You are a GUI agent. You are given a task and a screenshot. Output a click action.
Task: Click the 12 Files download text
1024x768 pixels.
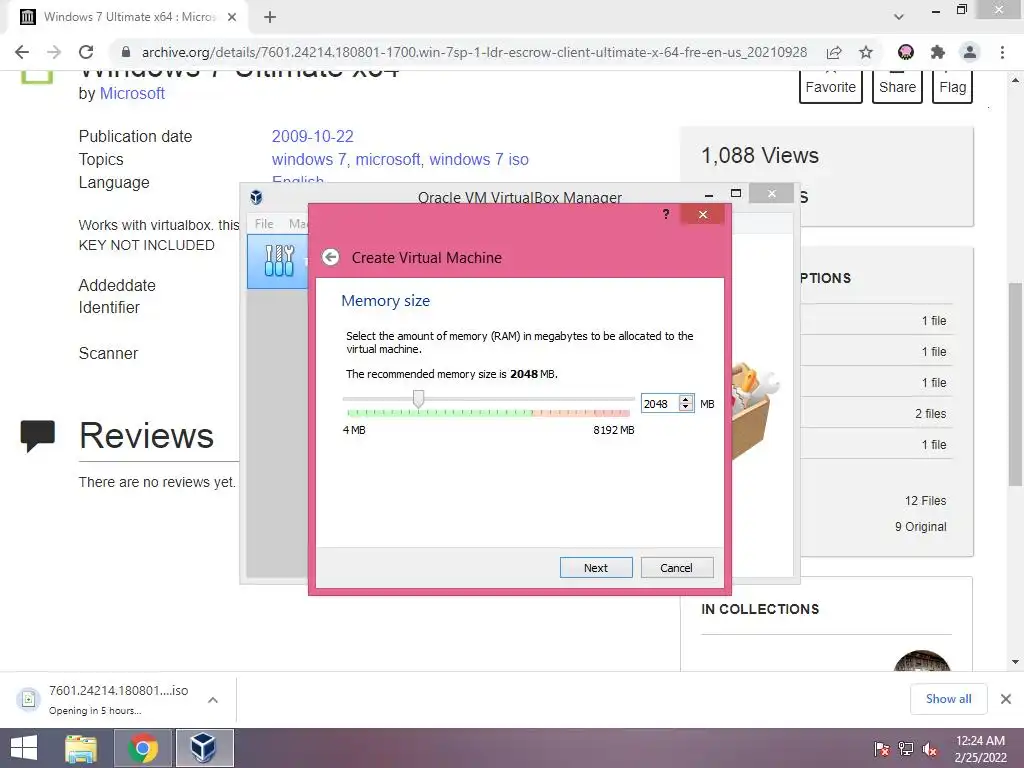(x=925, y=501)
